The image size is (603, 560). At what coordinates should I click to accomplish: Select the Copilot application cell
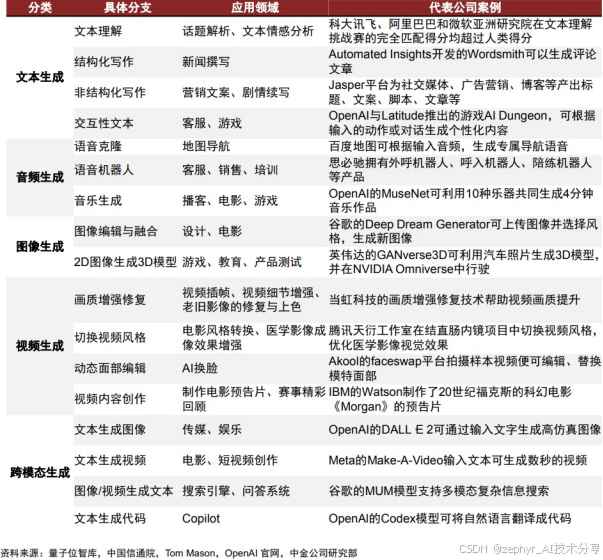click(x=201, y=518)
